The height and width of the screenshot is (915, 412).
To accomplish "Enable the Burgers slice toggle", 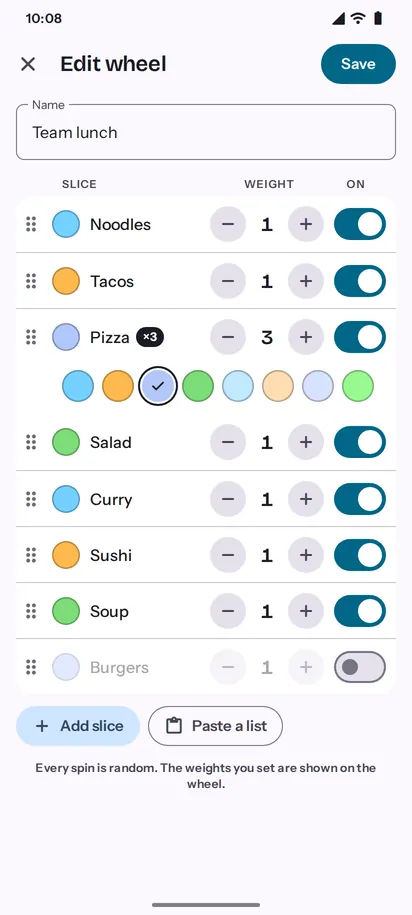I will (x=359, y=668).
